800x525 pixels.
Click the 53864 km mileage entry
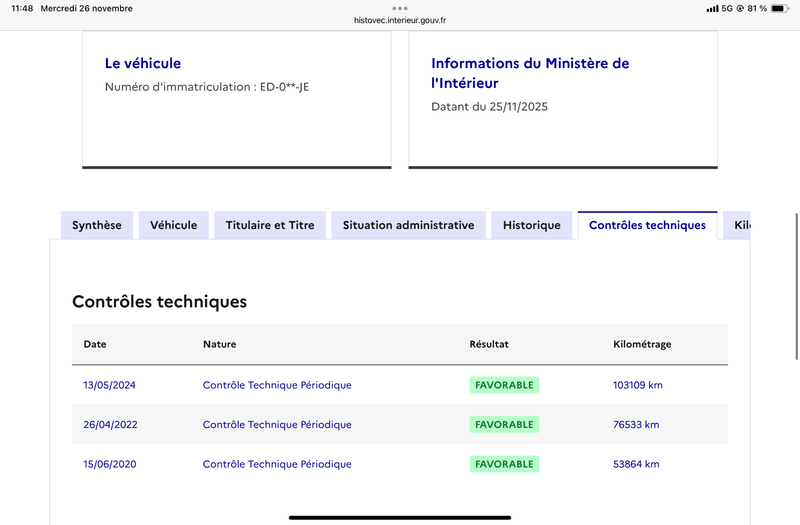pos(636,464)
